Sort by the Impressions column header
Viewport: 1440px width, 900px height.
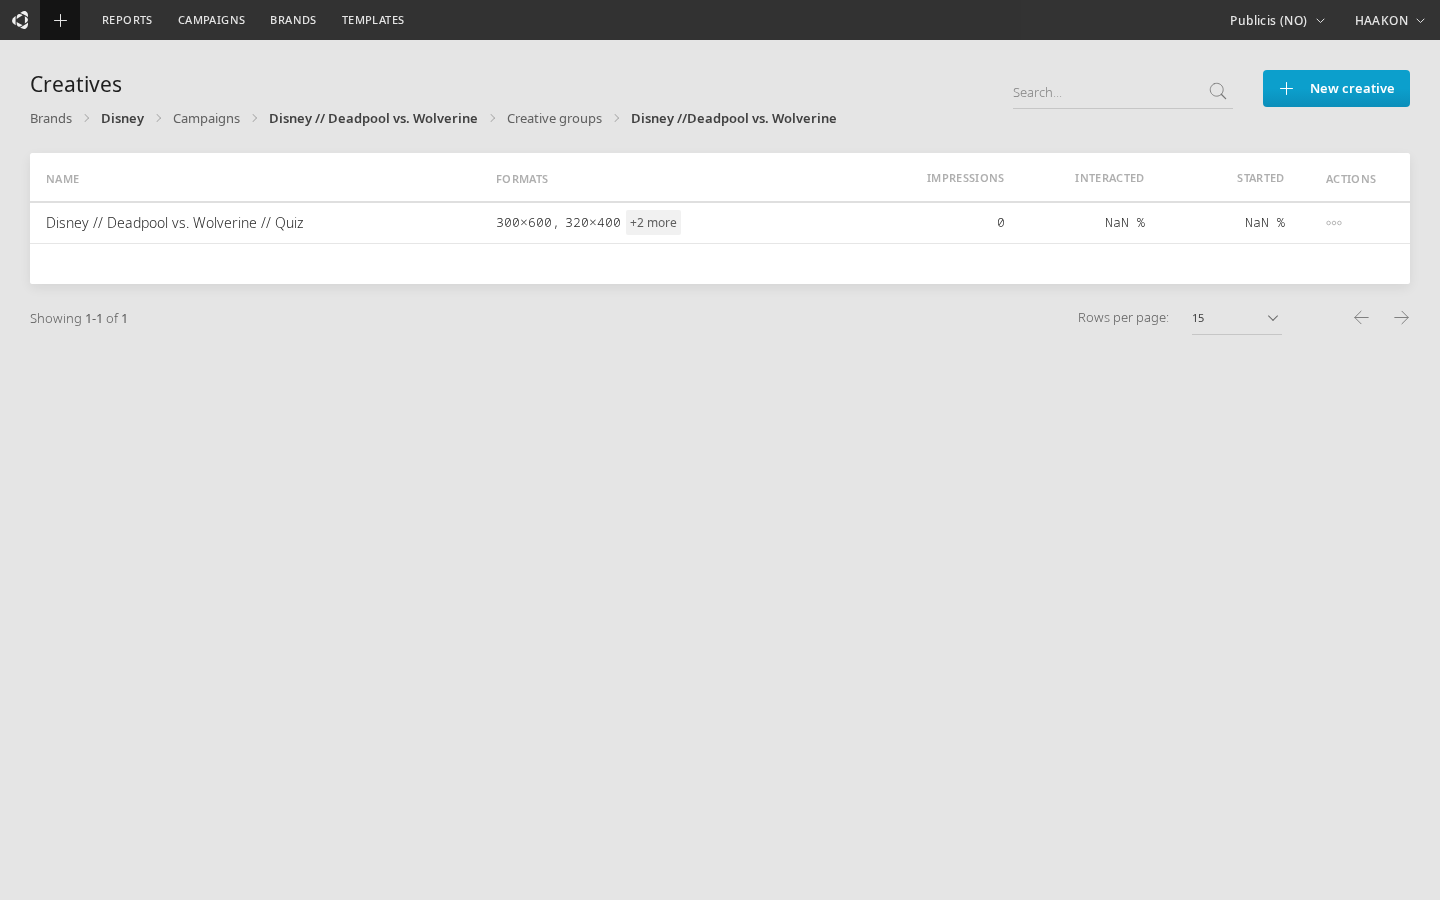point(964,178)
